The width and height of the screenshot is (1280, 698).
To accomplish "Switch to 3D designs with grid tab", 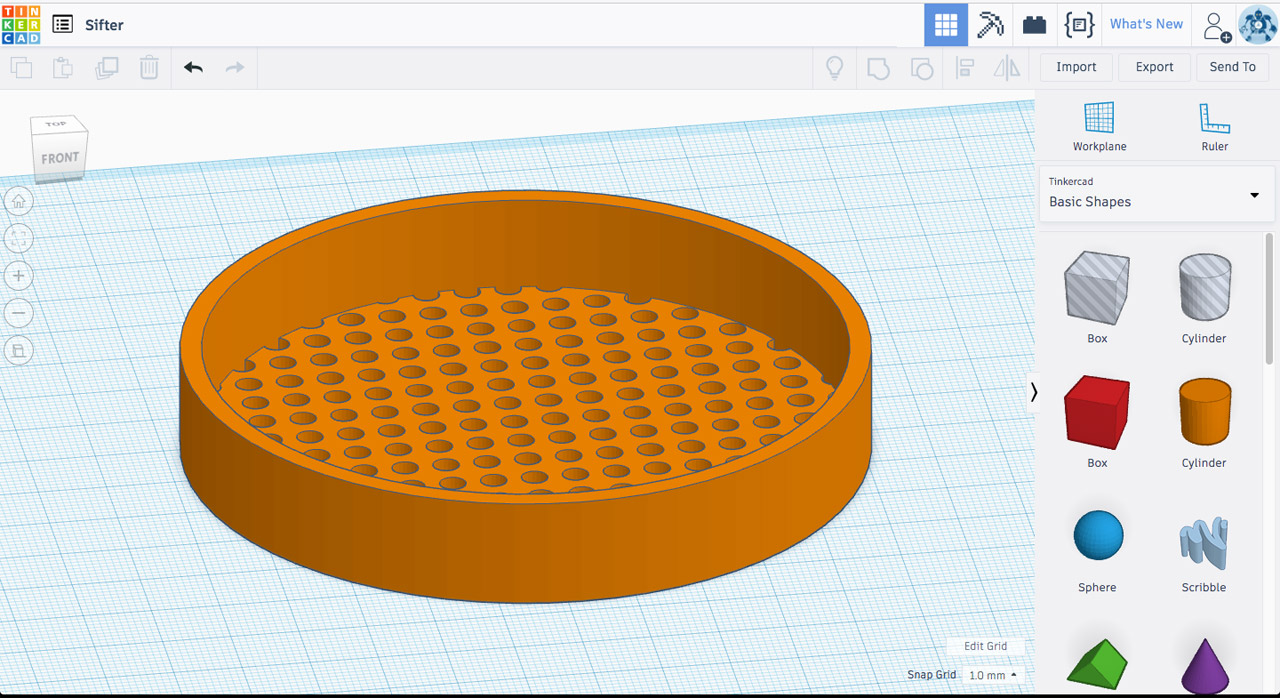I will pos(945,24).
